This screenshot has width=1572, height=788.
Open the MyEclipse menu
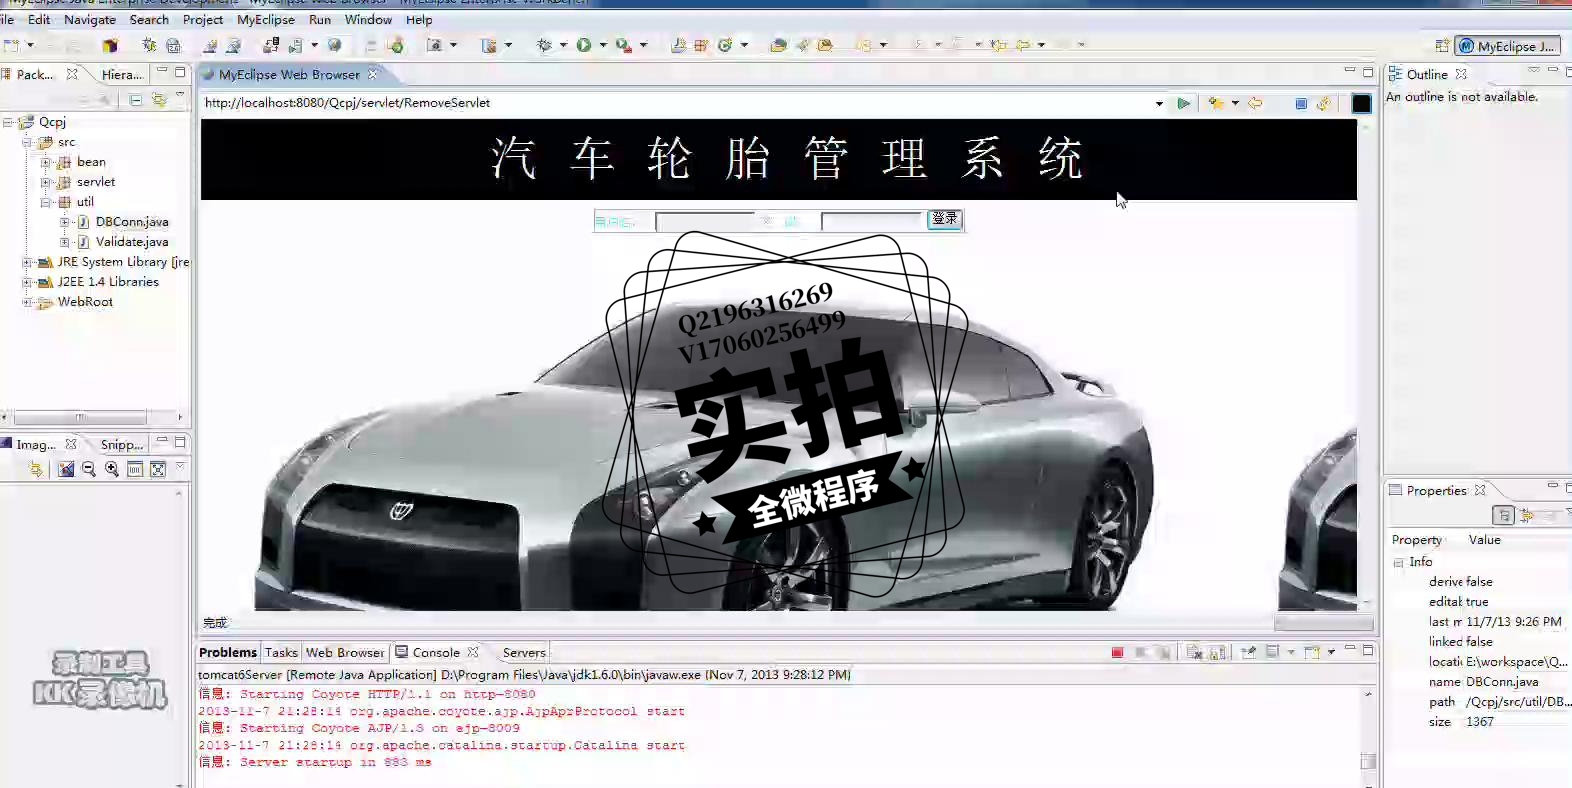266,19
